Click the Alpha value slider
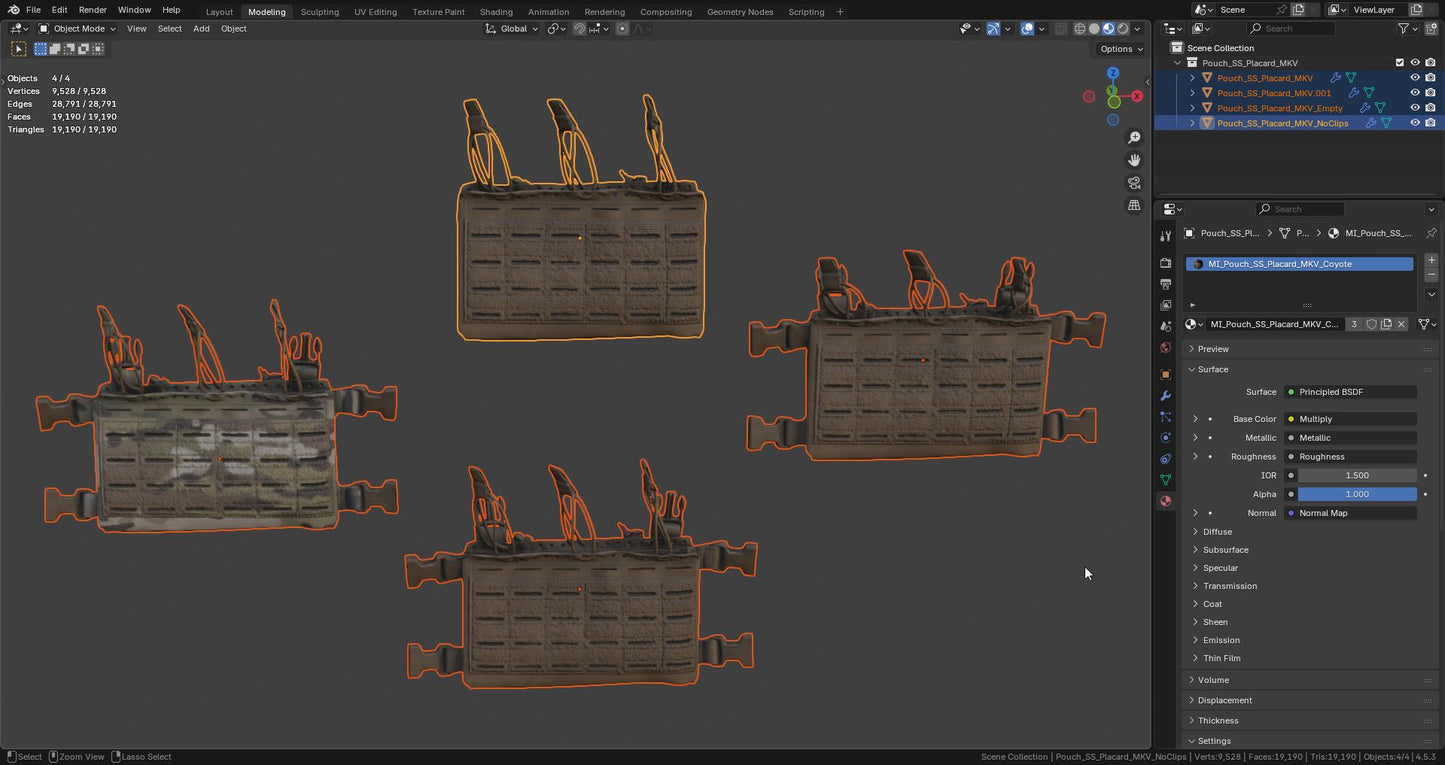 (x=1356, y=494)
